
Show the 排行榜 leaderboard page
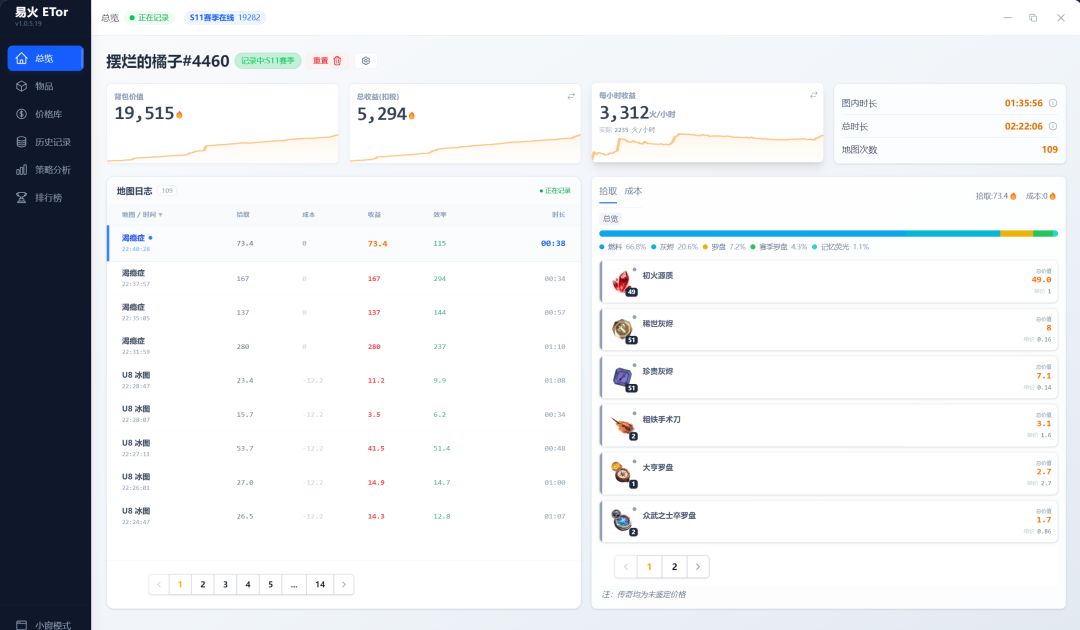tap(45, 198)
